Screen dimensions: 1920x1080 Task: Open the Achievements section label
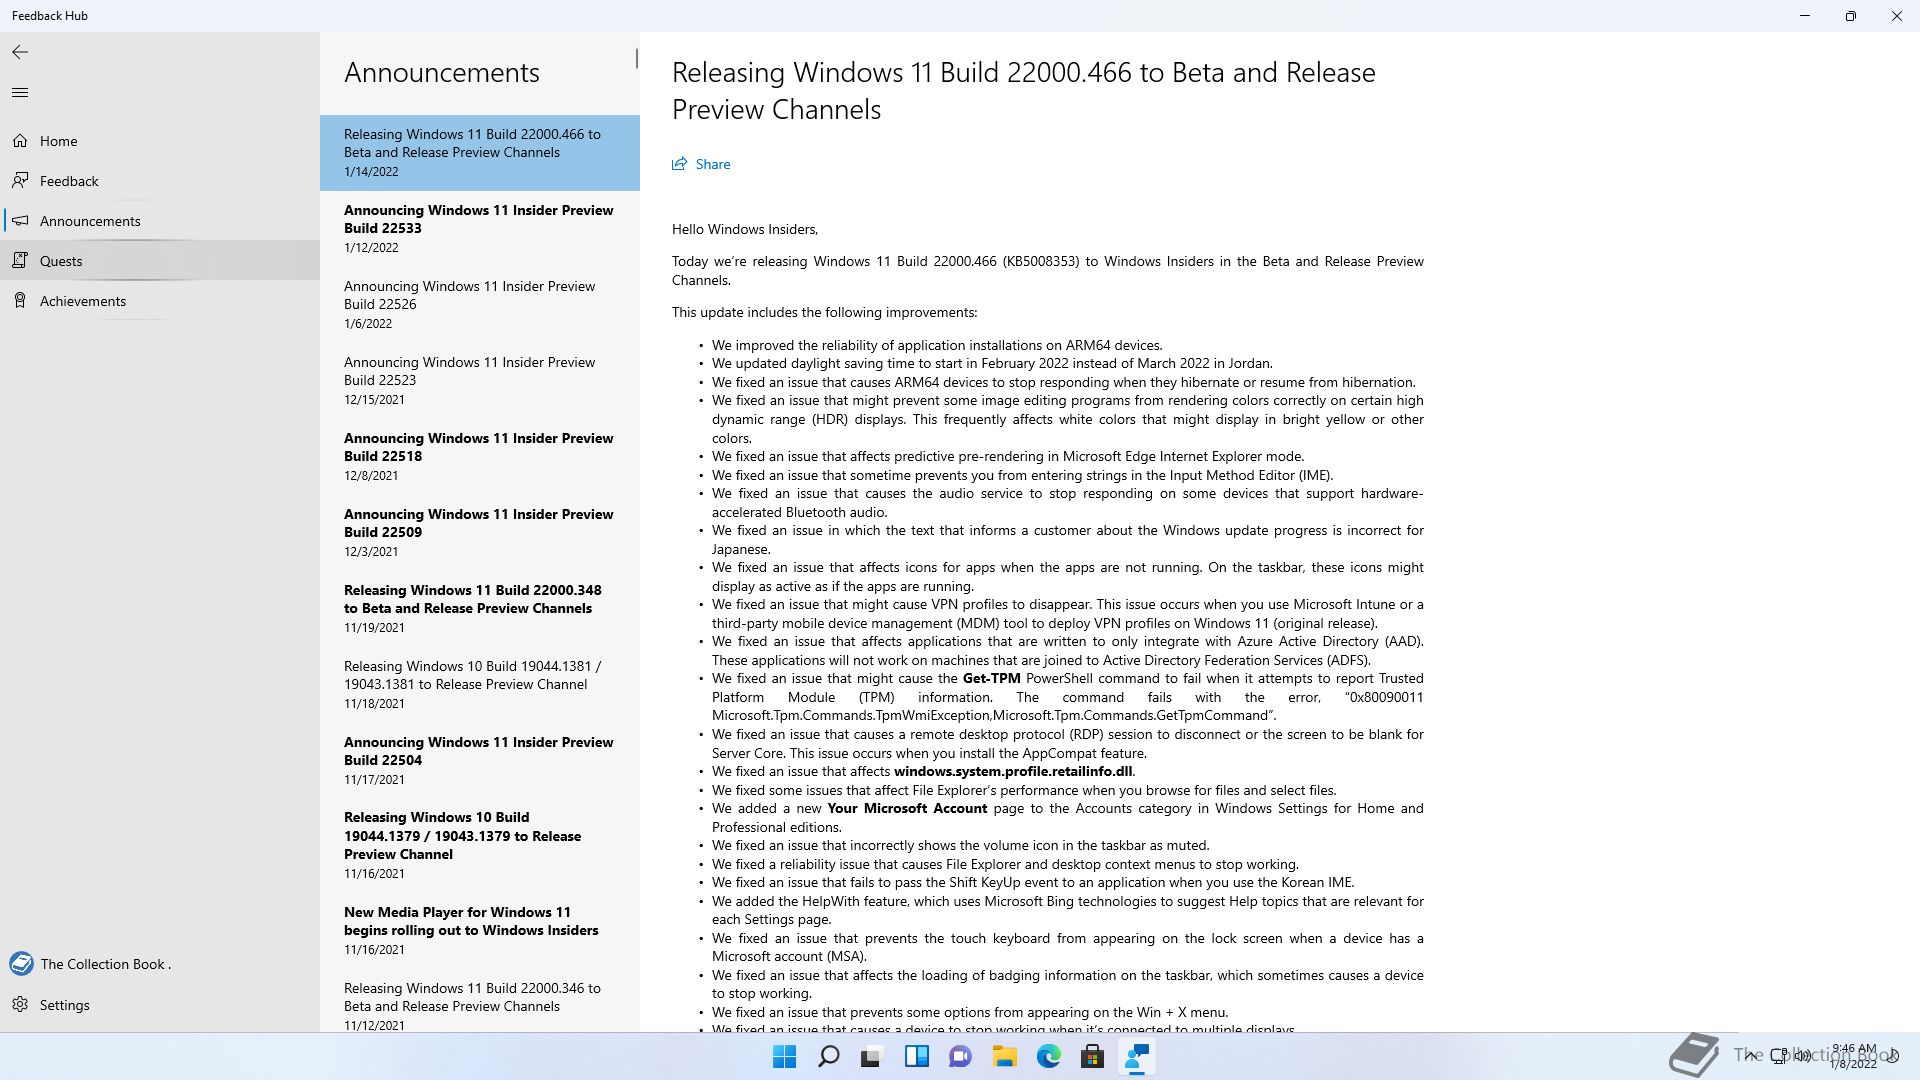pyautogui.click(x=83, y=301)
